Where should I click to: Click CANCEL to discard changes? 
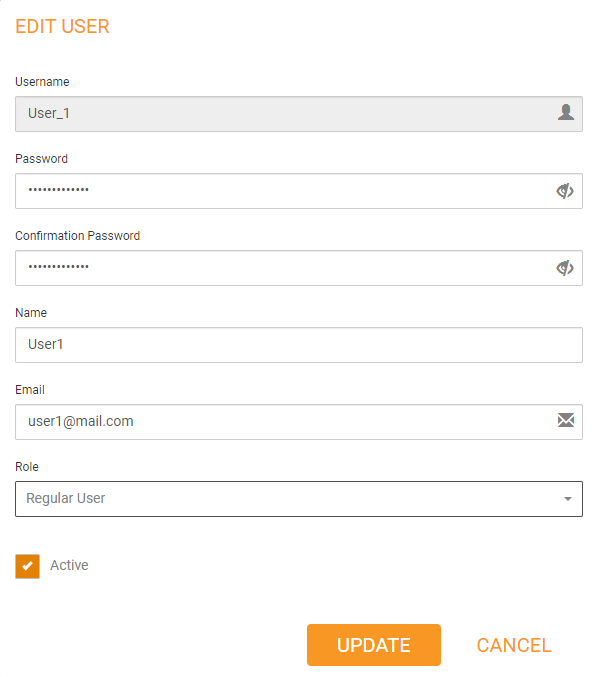pyautogui.click(x=514, y=645)
